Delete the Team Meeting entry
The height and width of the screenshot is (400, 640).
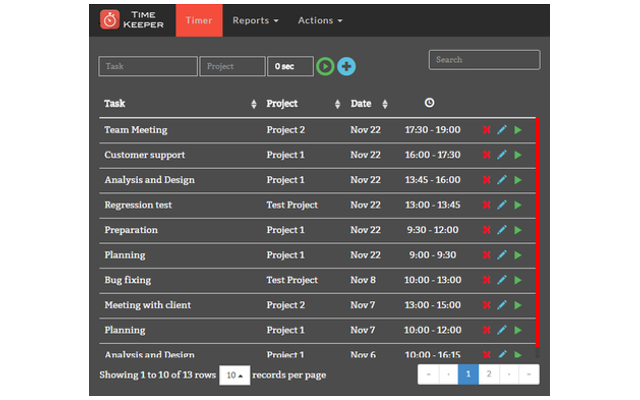coord(486,130)
